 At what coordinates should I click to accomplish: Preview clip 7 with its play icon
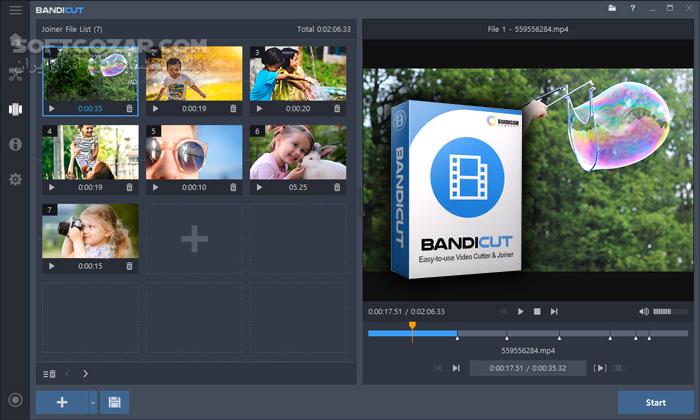[52, 266]
